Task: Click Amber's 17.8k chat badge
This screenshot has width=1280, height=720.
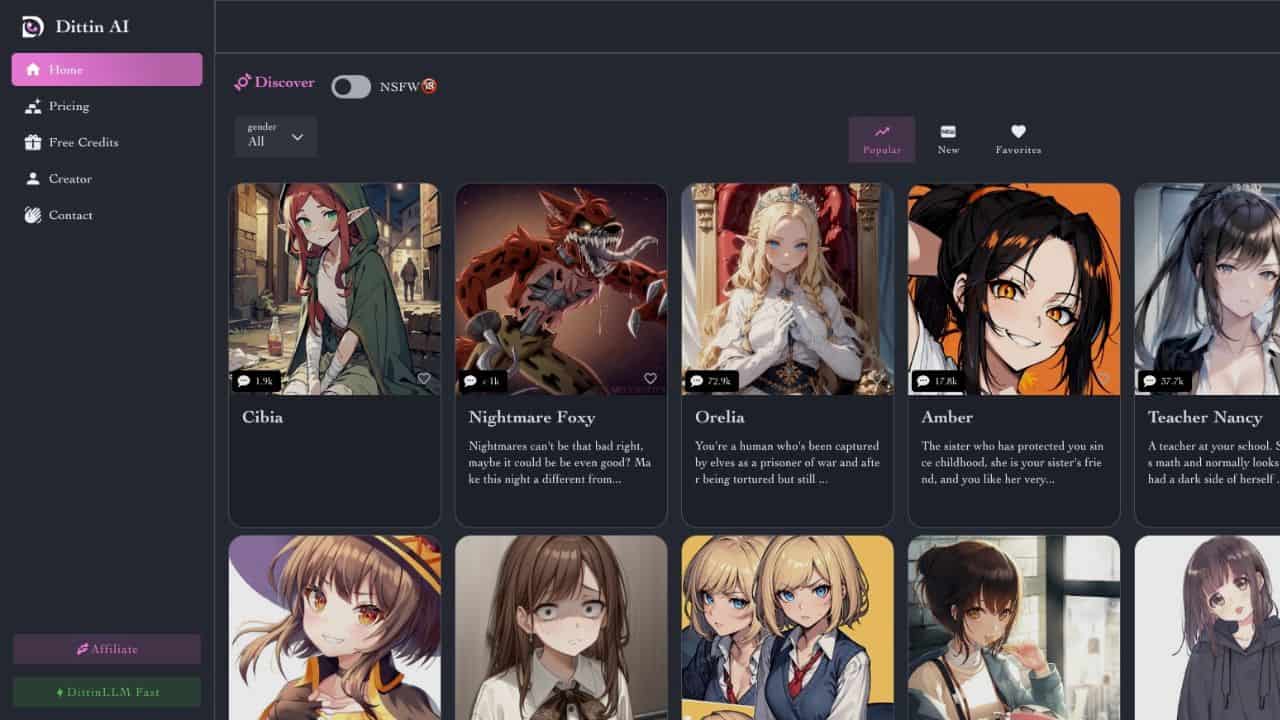Action: click(x=937, y=381)
